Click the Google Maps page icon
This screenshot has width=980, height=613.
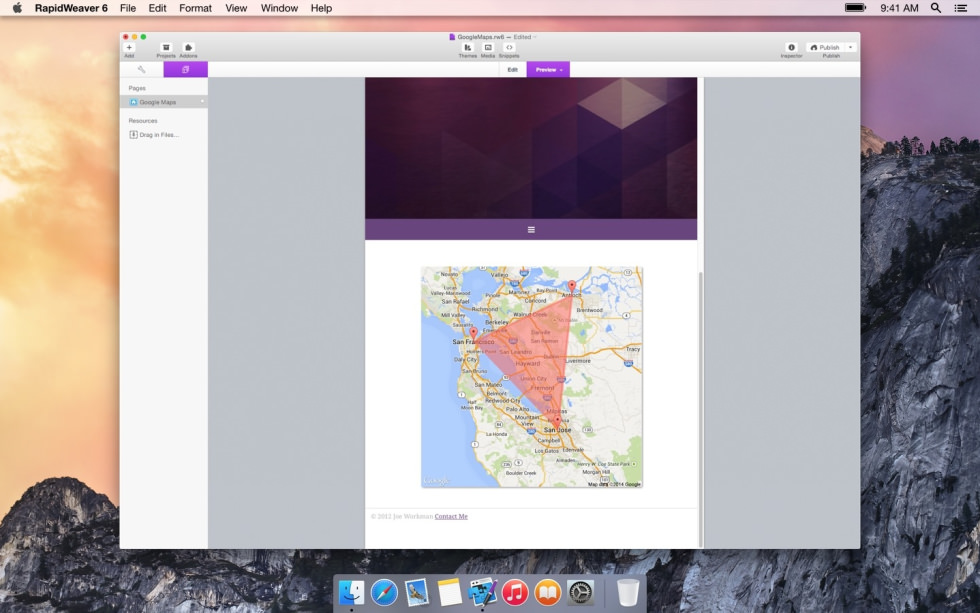[x=133, y=102]
